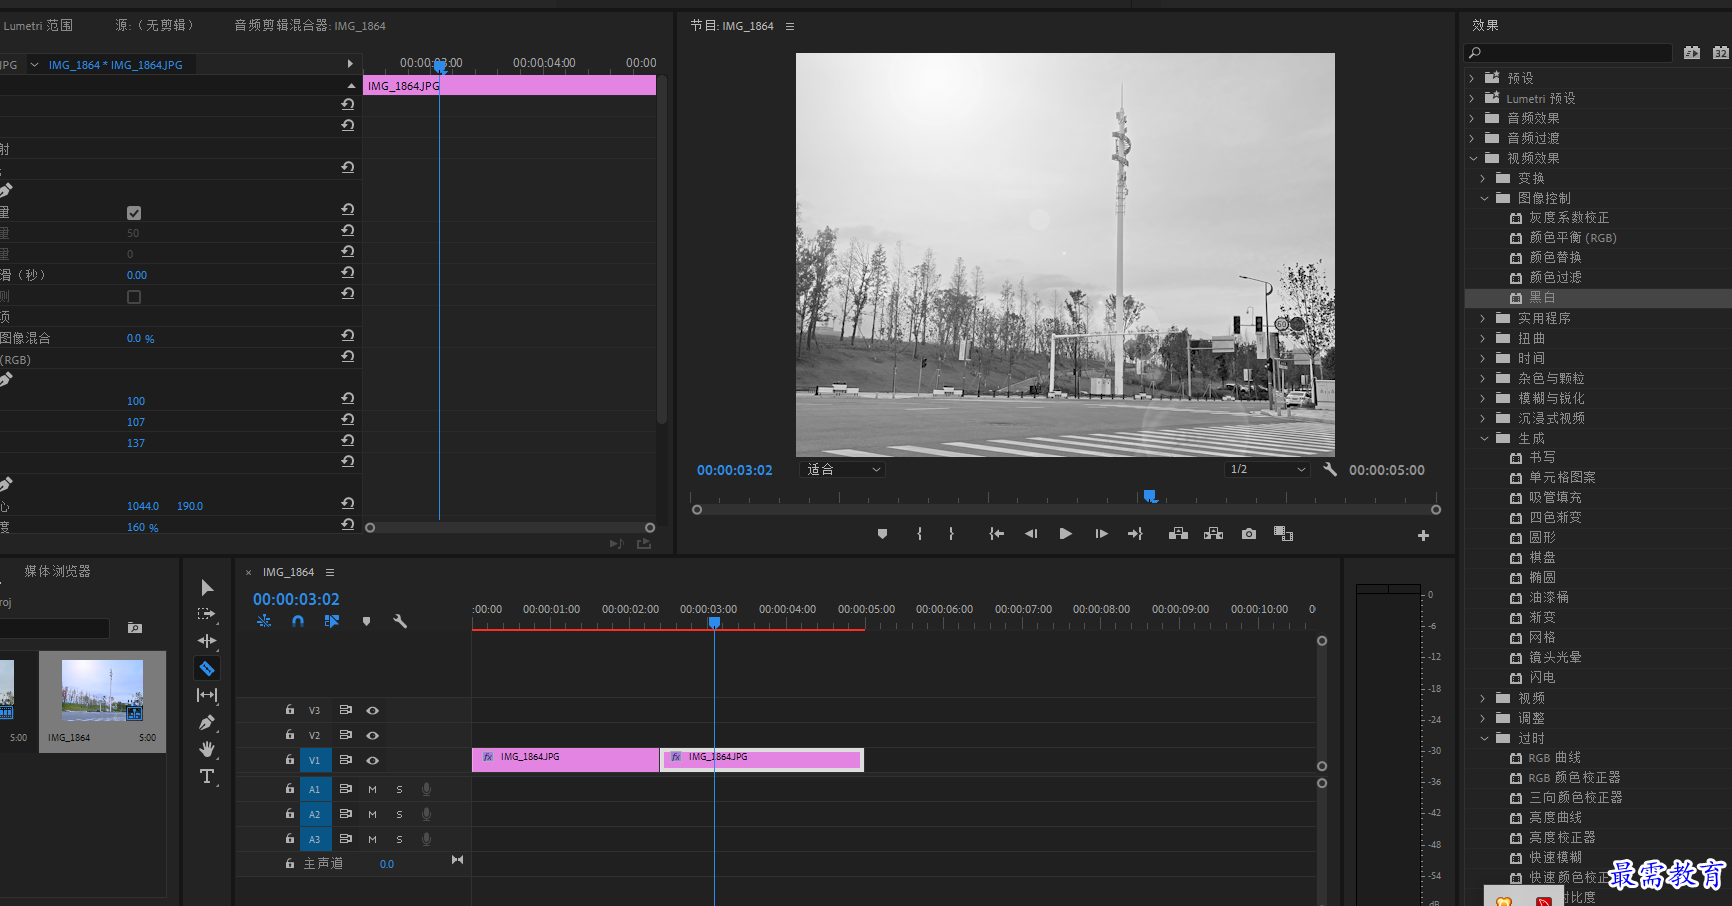
Task: Expand the Lumetri 预设 folder
Action: 1472,98
